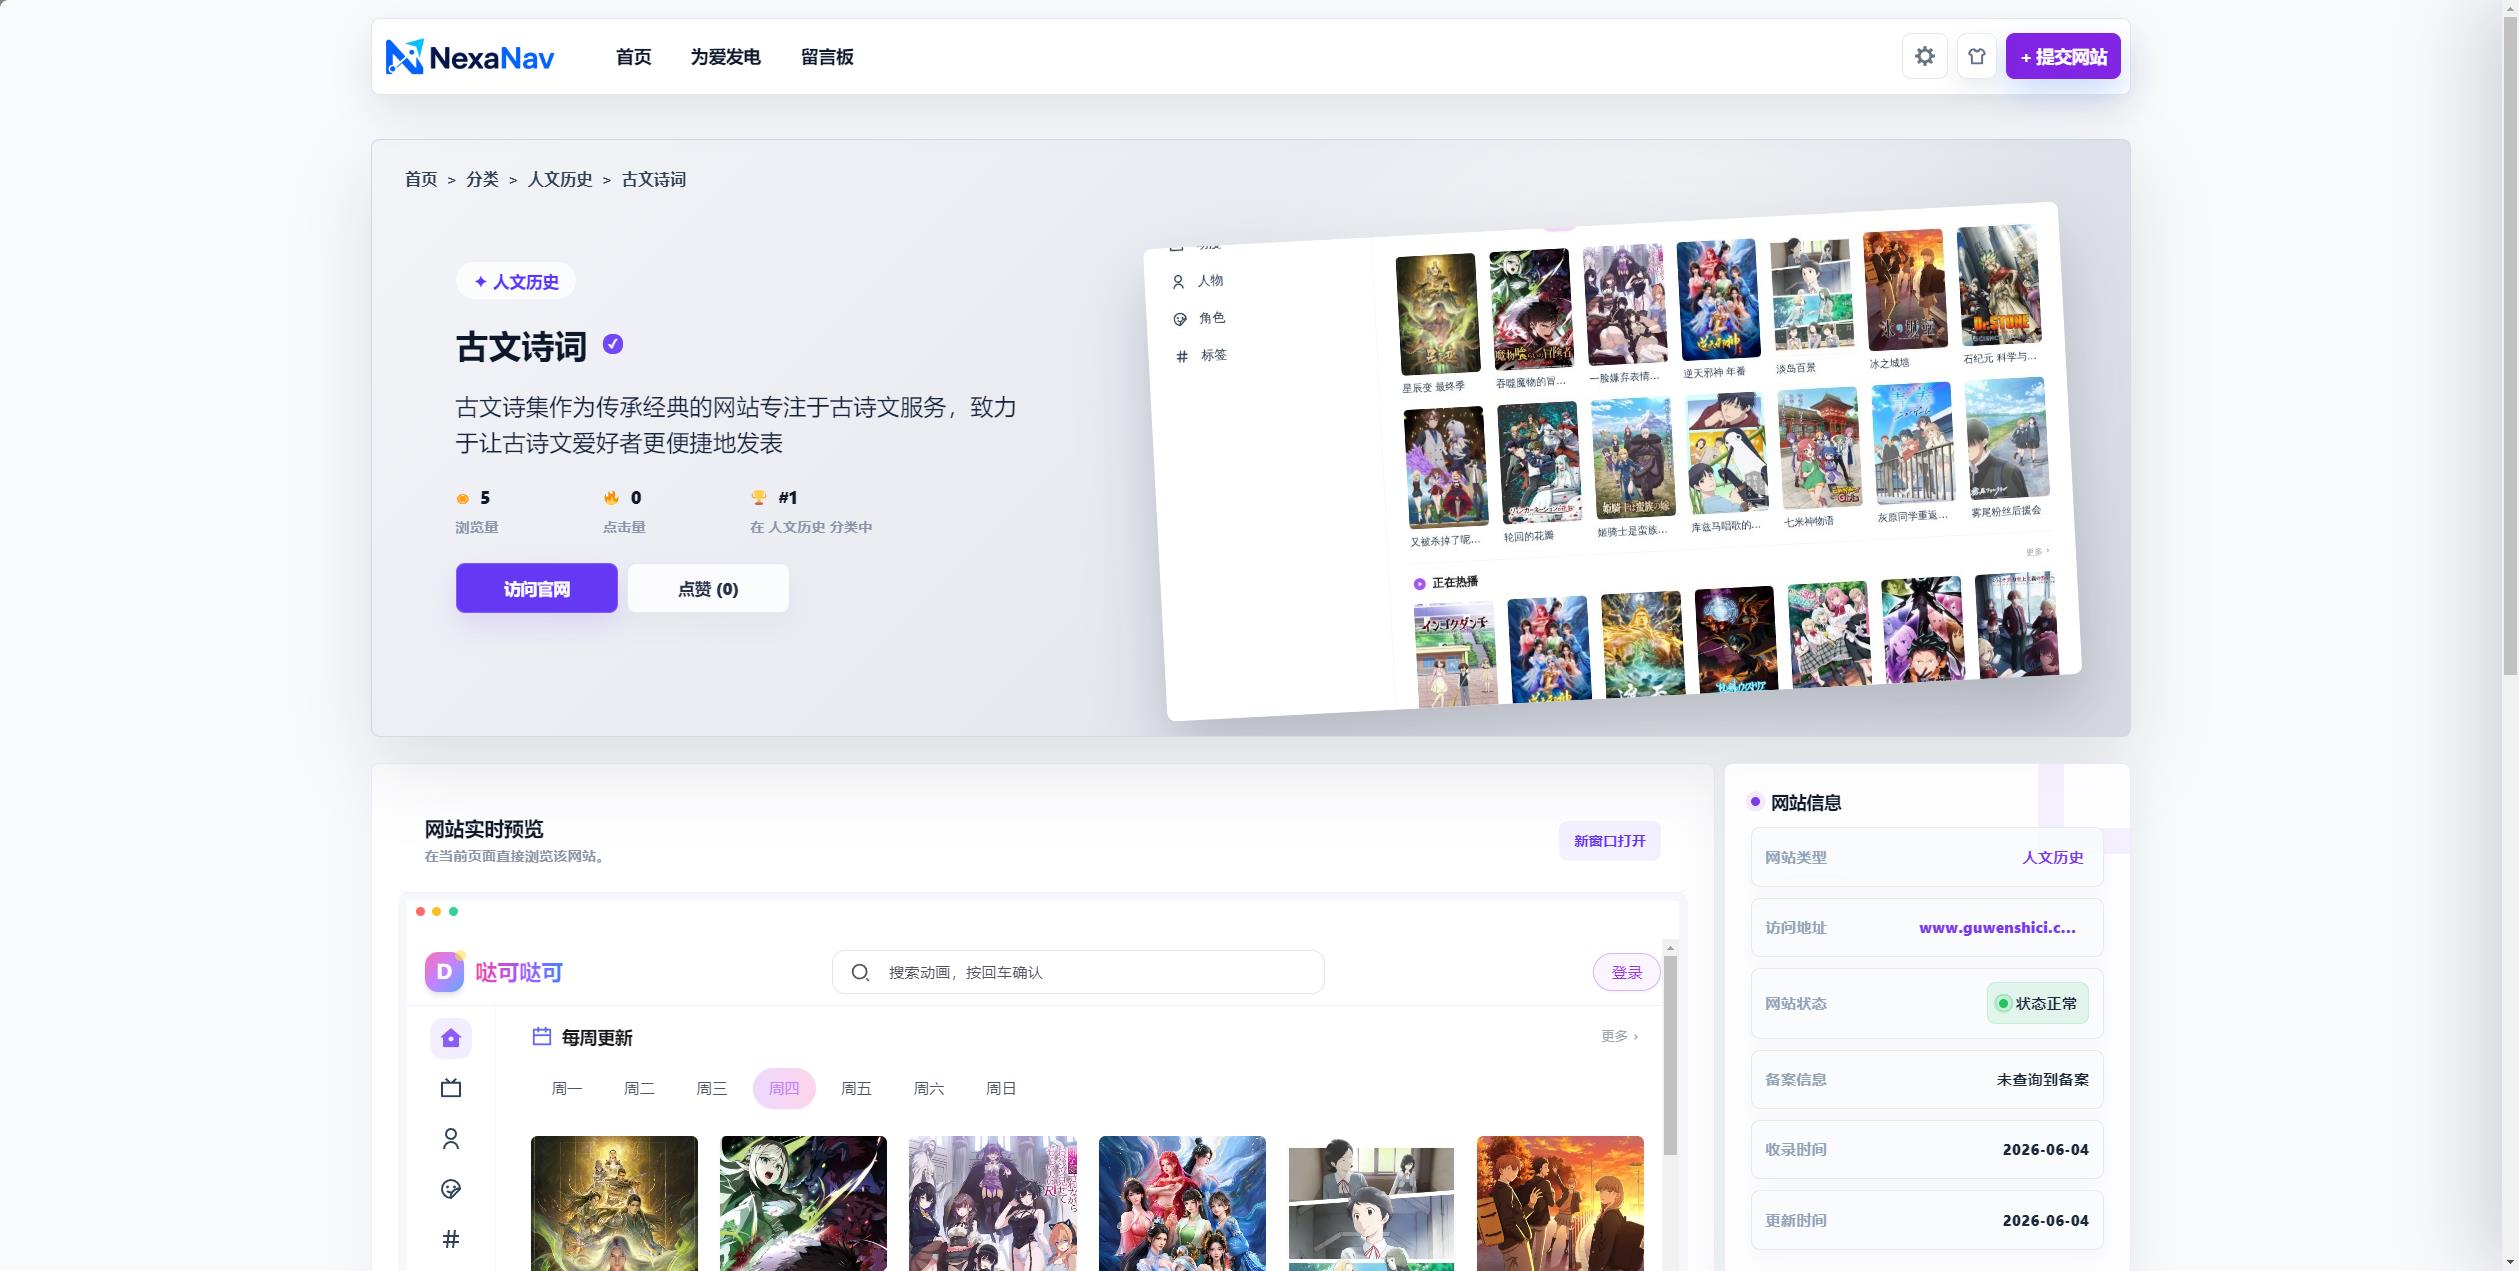The width and height of the screenshot is (2519, 1271).
Task: Click the person icon in preview sidebar
Action: coord(451,1139)
